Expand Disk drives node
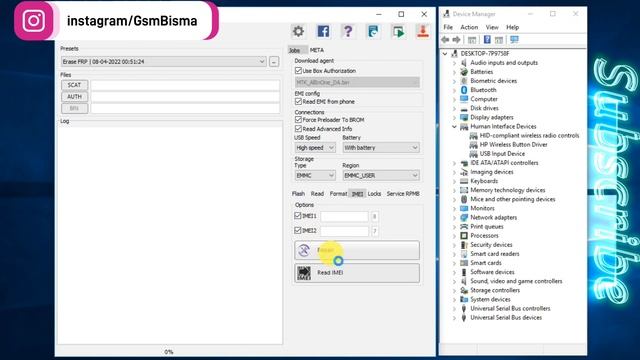Image resolution: width=640 pixels, height=360 pixels. click(x=454, y=108)
